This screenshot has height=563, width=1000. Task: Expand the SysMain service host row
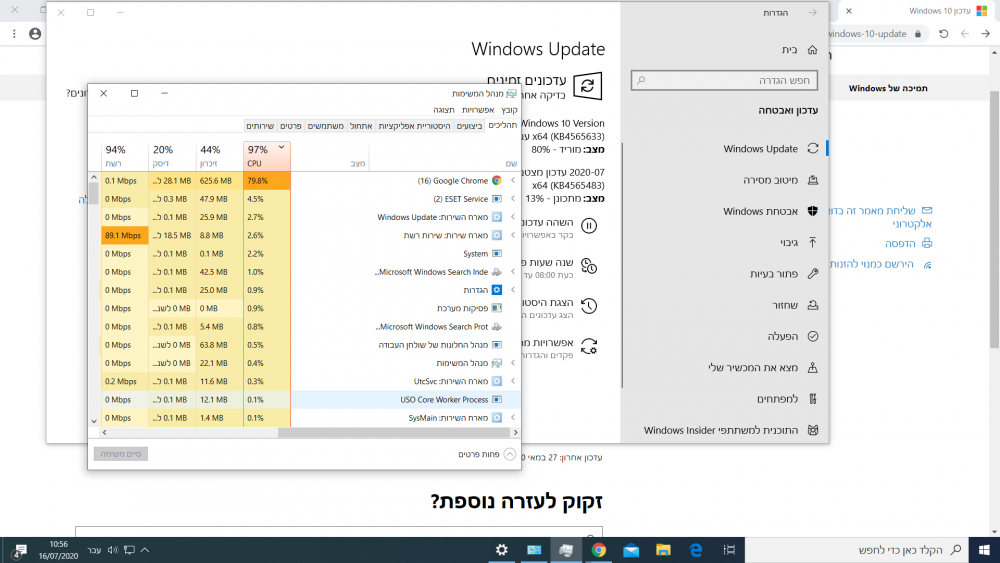coord(513,418)
